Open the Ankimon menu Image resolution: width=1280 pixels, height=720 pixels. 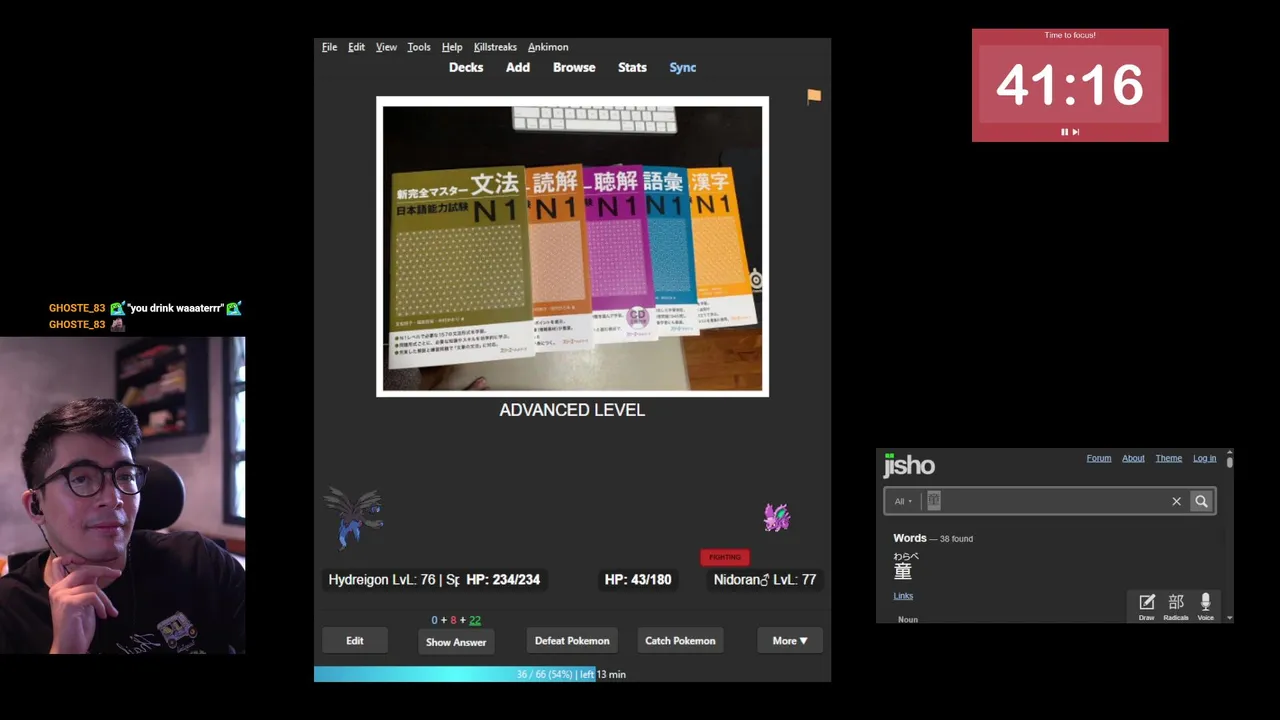pyautogui.click(x=548, y=47)
